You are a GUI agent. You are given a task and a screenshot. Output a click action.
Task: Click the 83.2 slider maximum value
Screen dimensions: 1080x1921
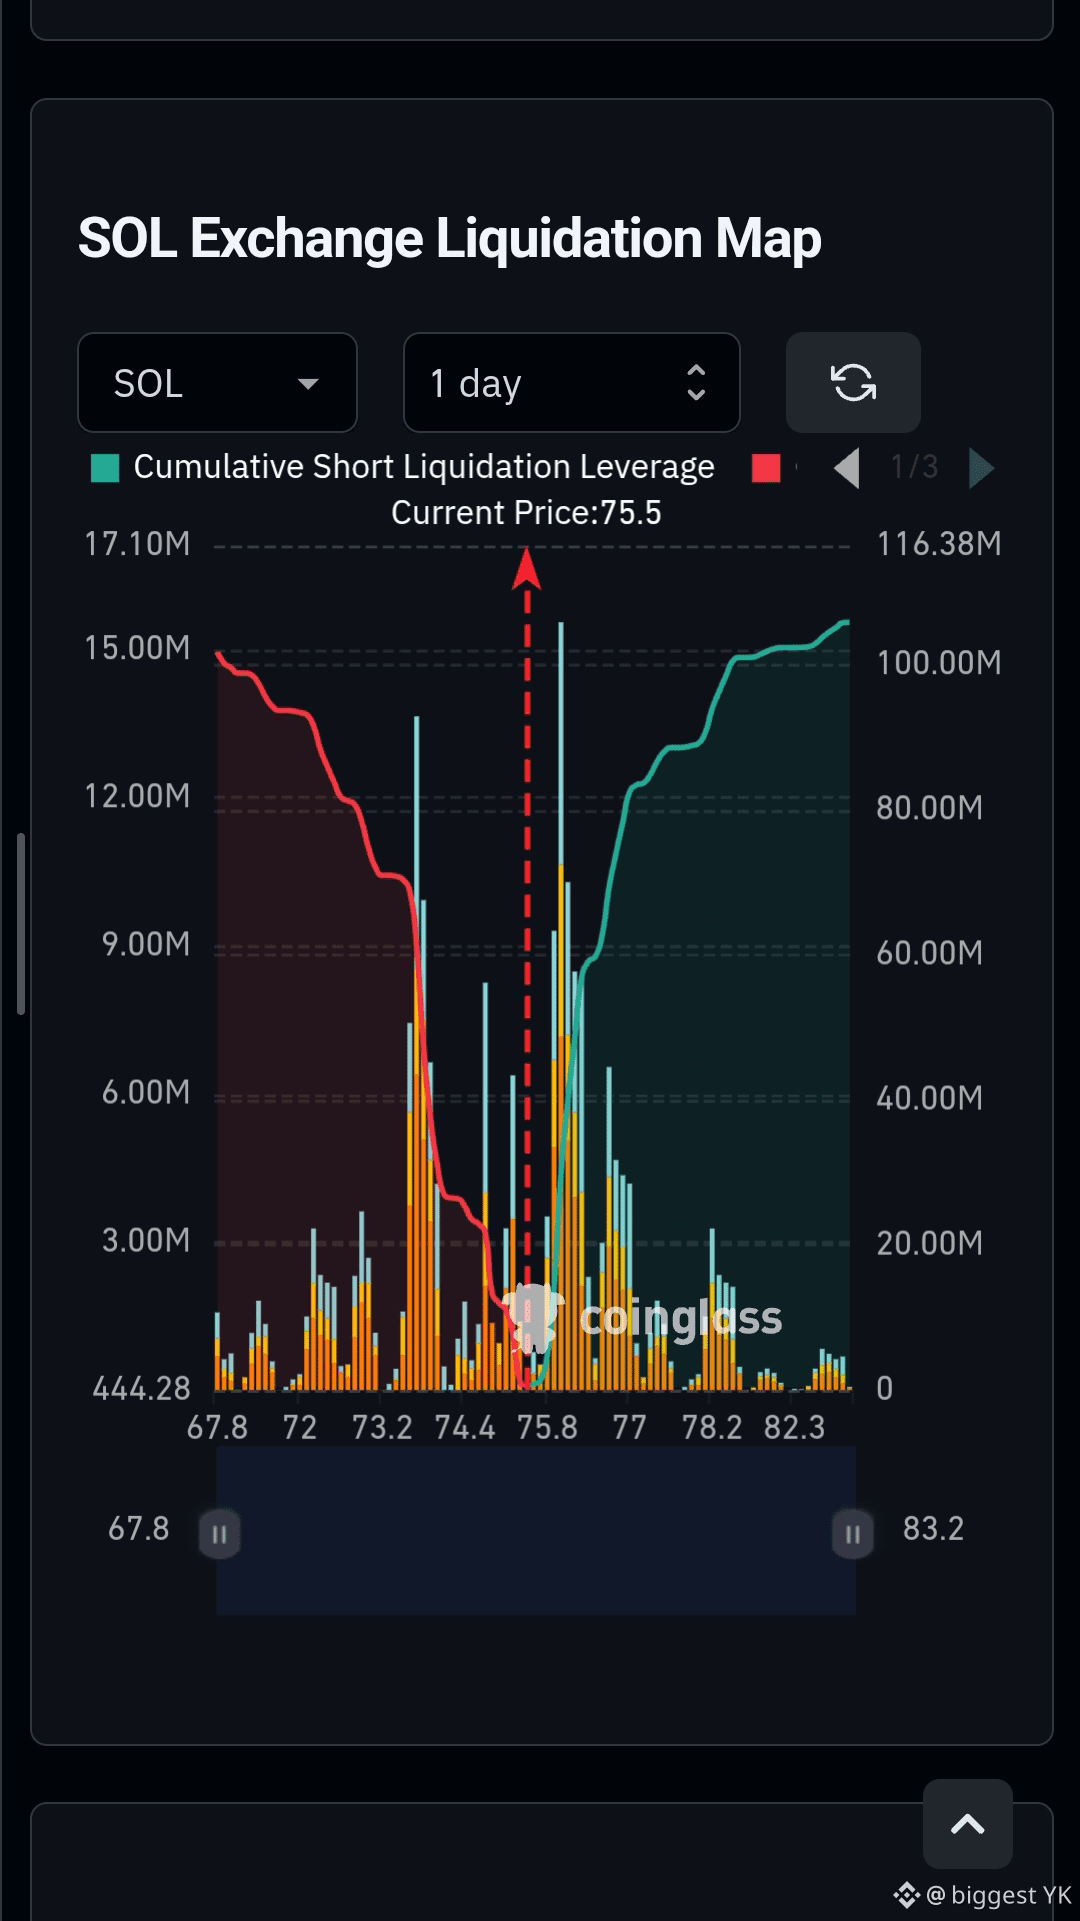[933, 1529]
